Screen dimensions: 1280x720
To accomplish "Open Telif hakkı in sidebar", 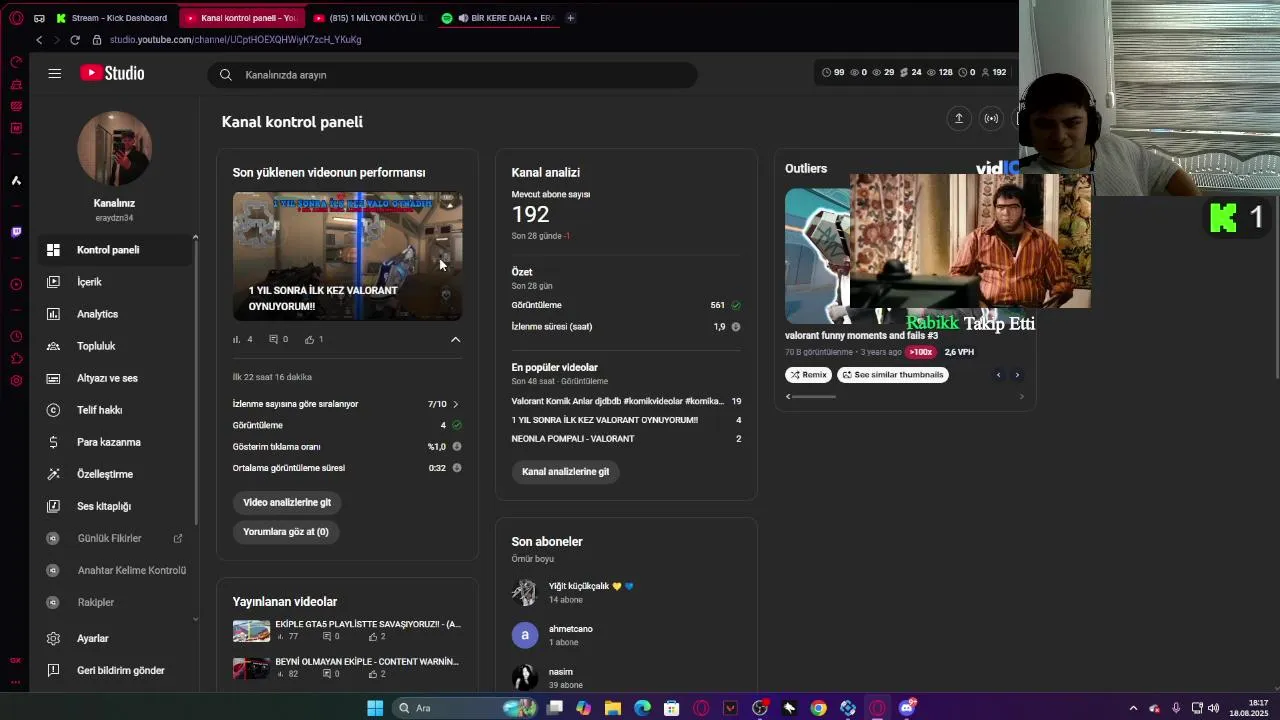I will click(x=115, y=410).
